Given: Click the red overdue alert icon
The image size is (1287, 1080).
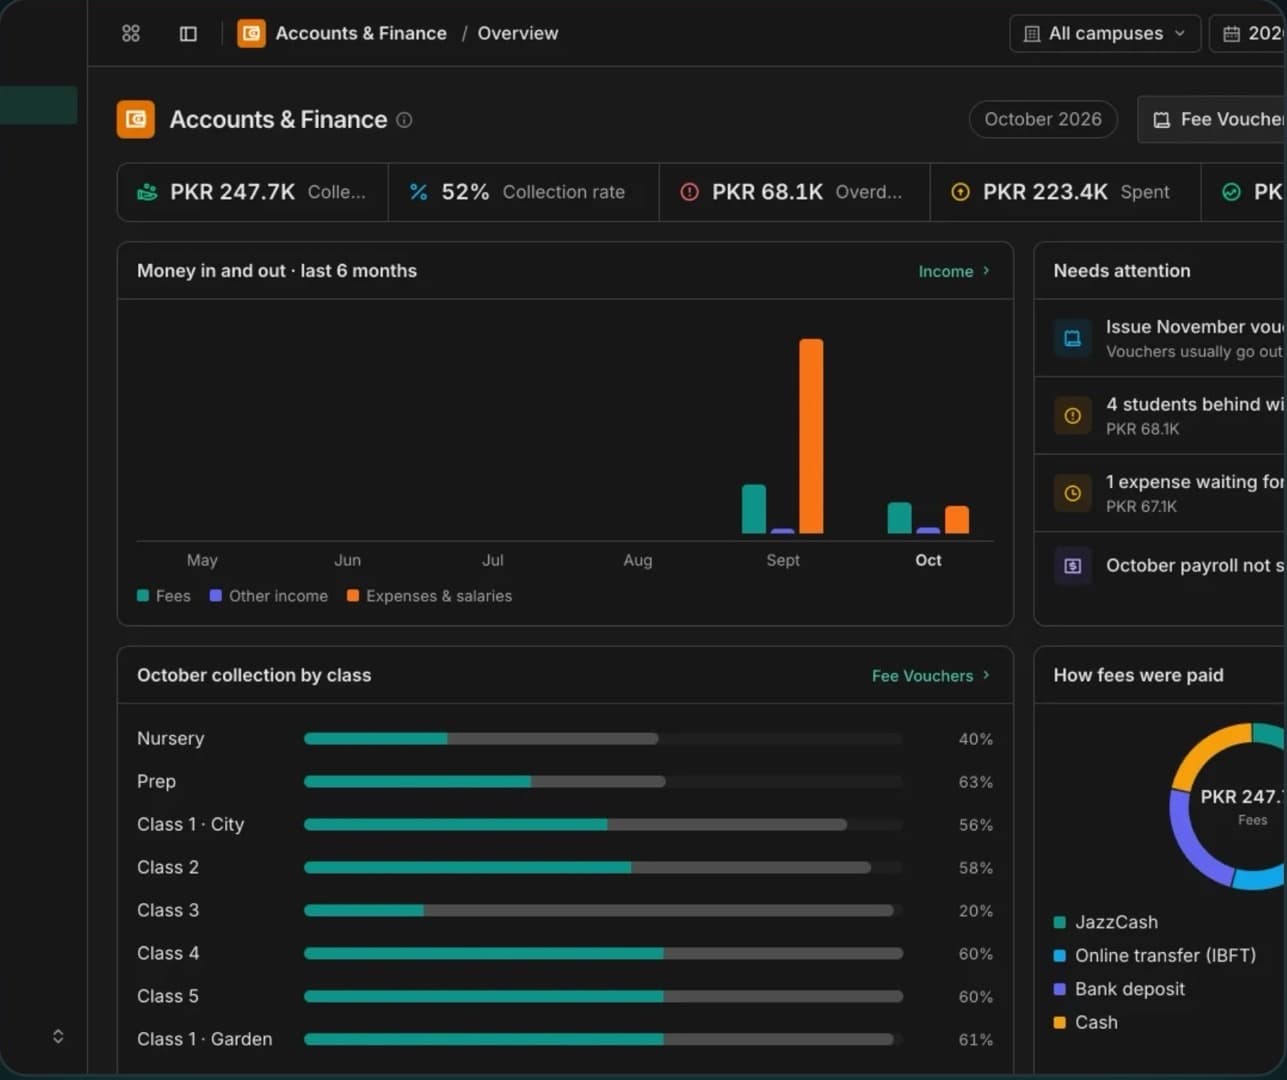Looking at the screenshot, I should pos(689,192).
